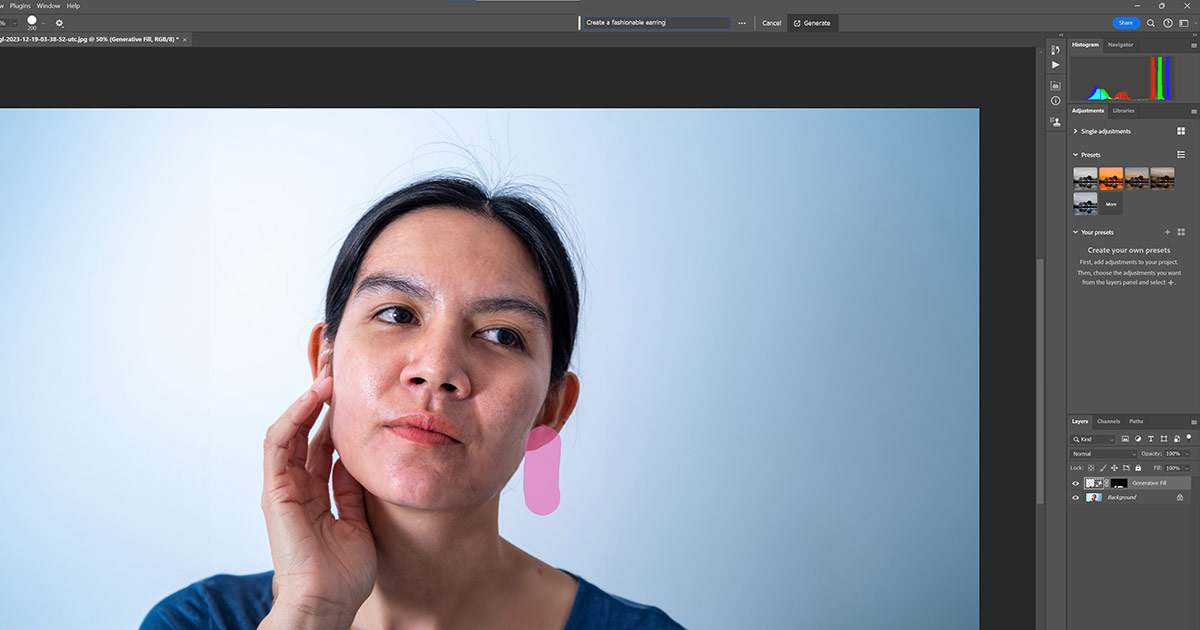Open the Normal blend mode dropdown
The image size is (1200, 630).
1103,454
